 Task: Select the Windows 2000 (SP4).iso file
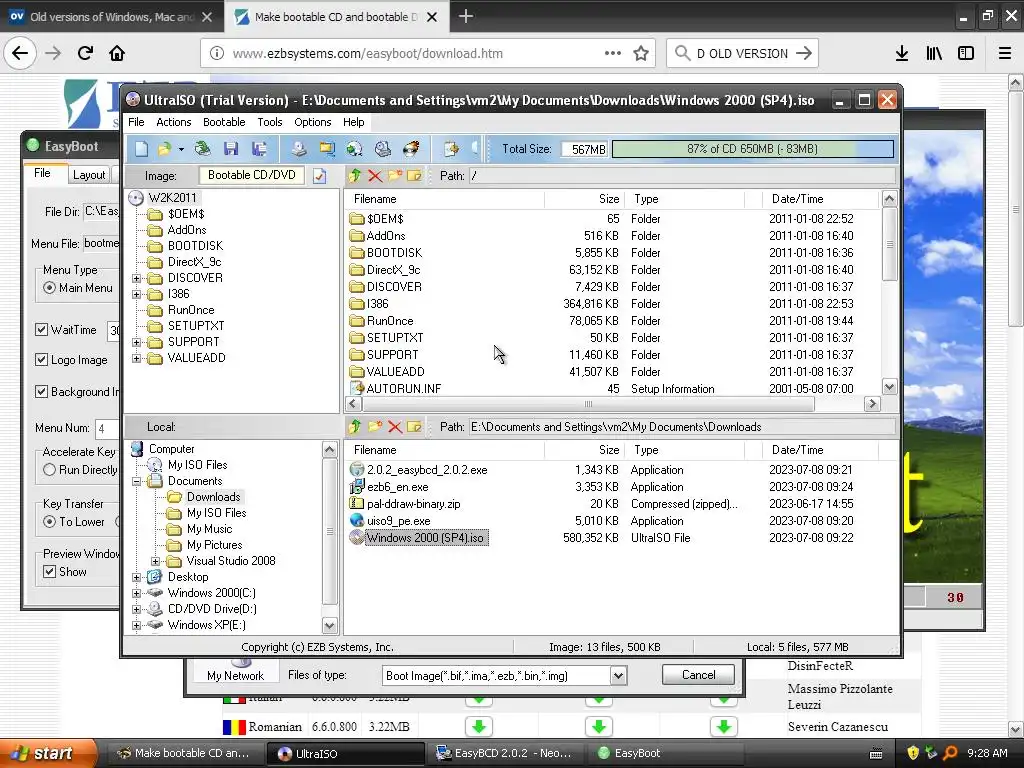point(425,538)
